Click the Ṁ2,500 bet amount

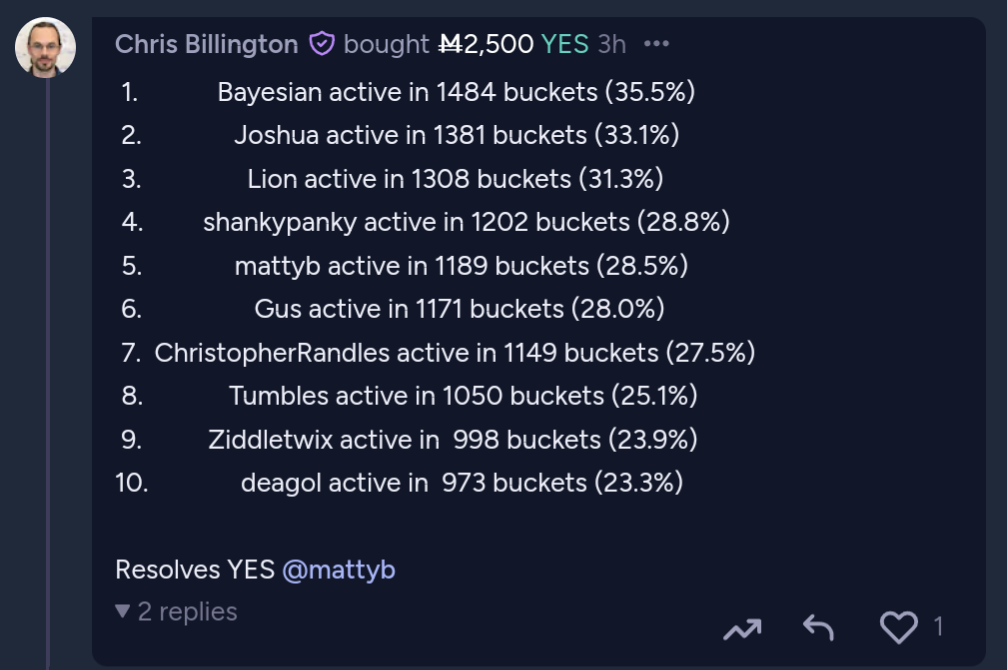[486, 44]
